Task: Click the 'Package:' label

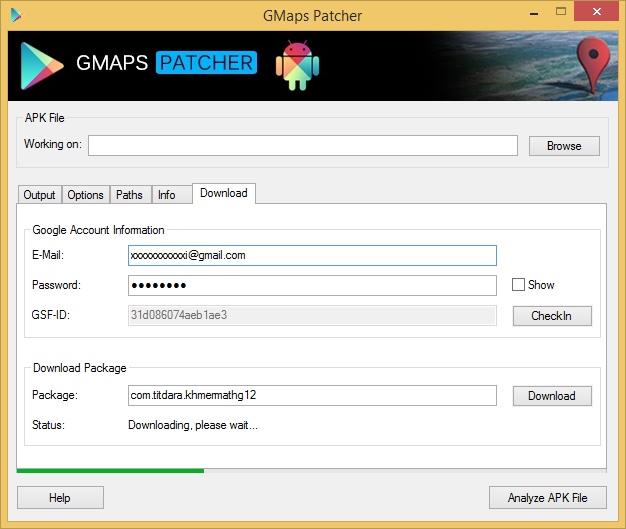Action: [55, 395]
